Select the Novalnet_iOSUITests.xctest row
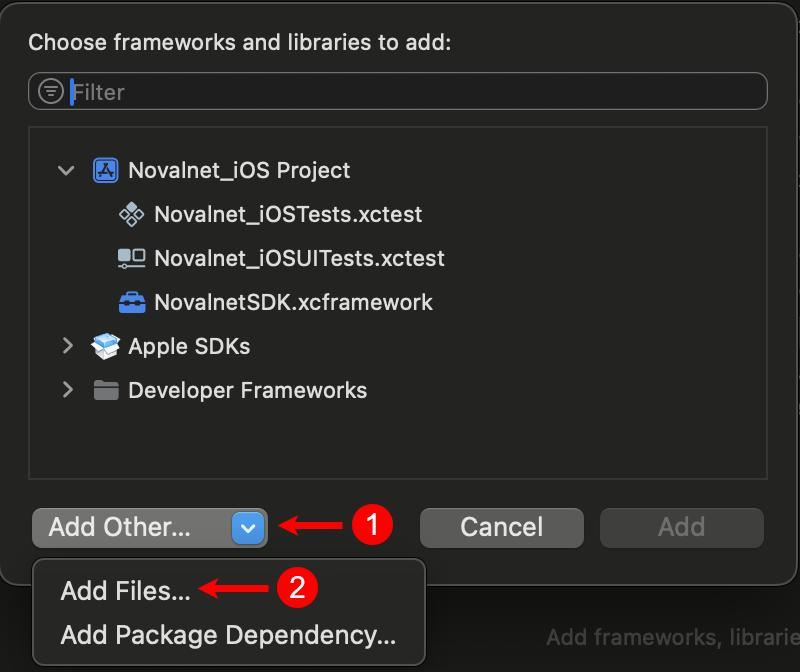 pyautogui.click(x=299, y=258)
